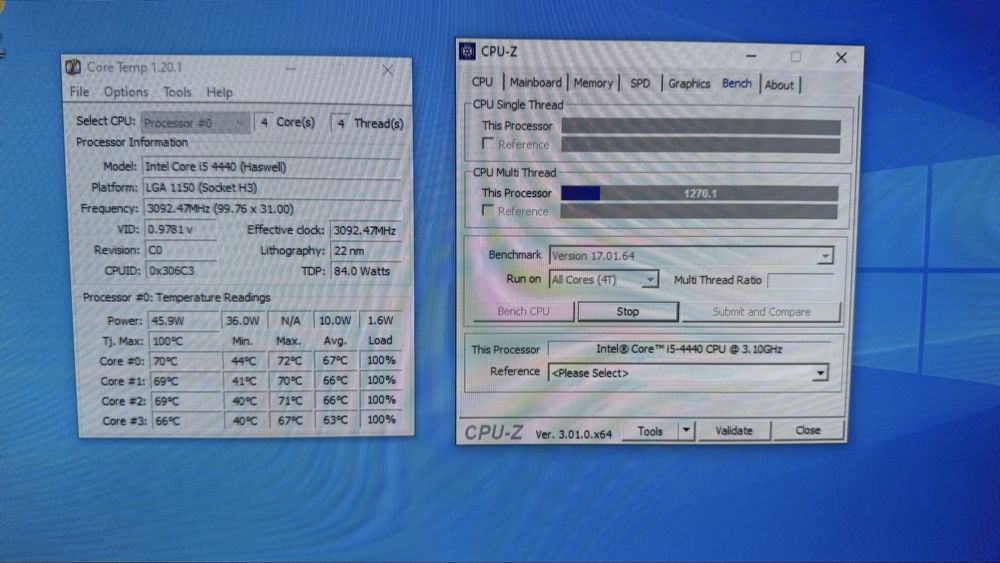
Task: Click the CPU-Z app icon in title bar
Action: pos(467,51)
